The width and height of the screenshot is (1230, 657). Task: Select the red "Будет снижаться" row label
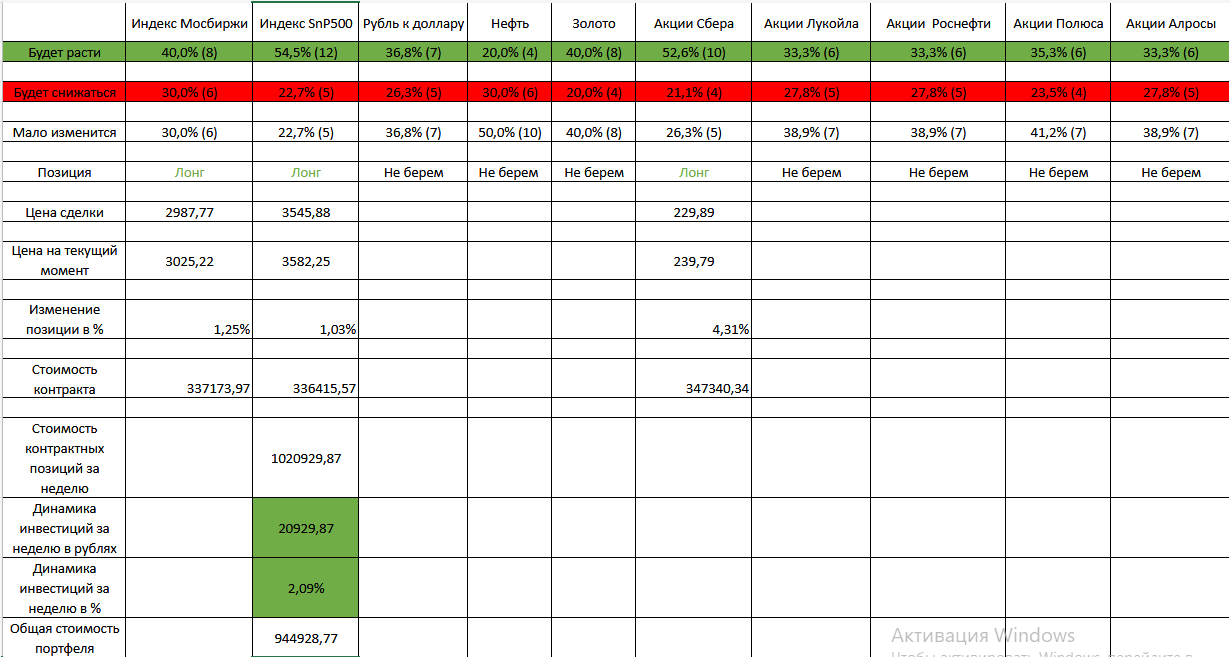pyautogui.click(x=64, y=92)
